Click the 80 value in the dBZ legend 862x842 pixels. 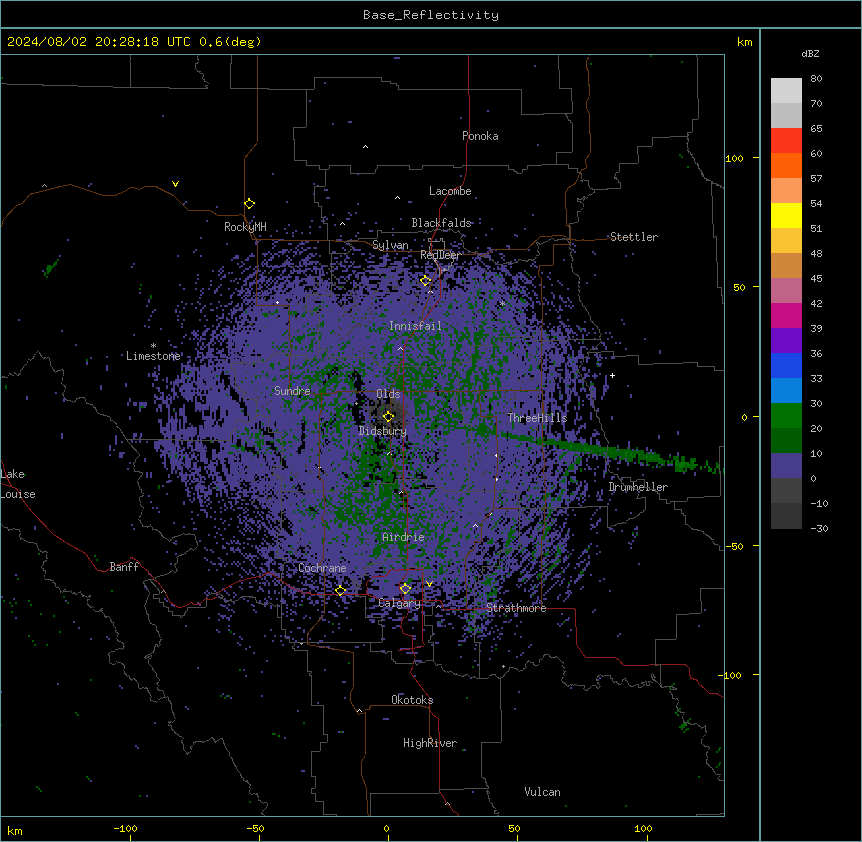pos(816,79)
